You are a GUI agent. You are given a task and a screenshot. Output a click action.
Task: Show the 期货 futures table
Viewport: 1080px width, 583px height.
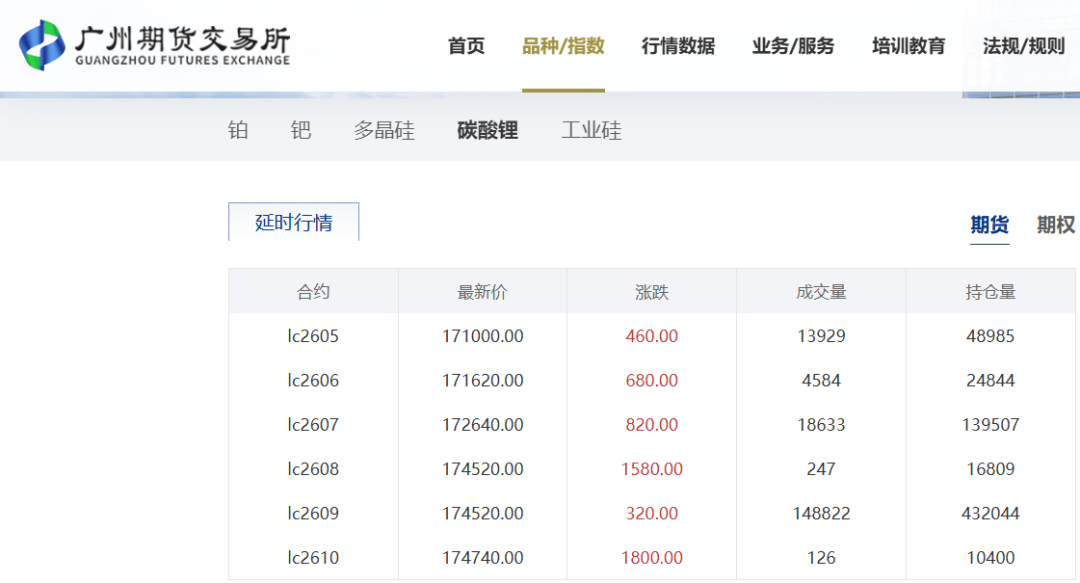click(989, 225)
